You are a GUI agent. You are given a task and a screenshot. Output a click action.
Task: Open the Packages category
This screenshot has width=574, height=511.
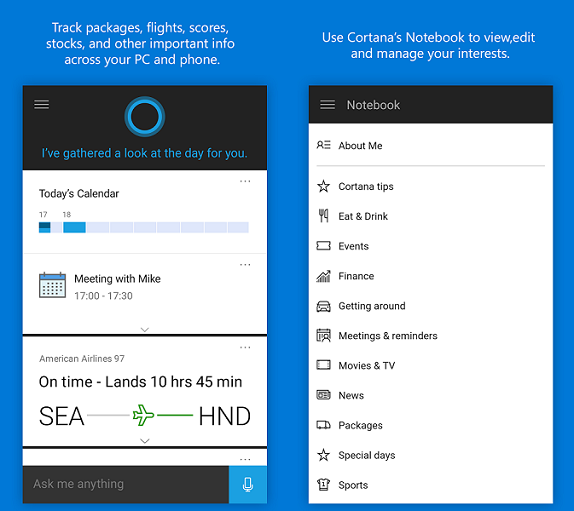[430, 425]
